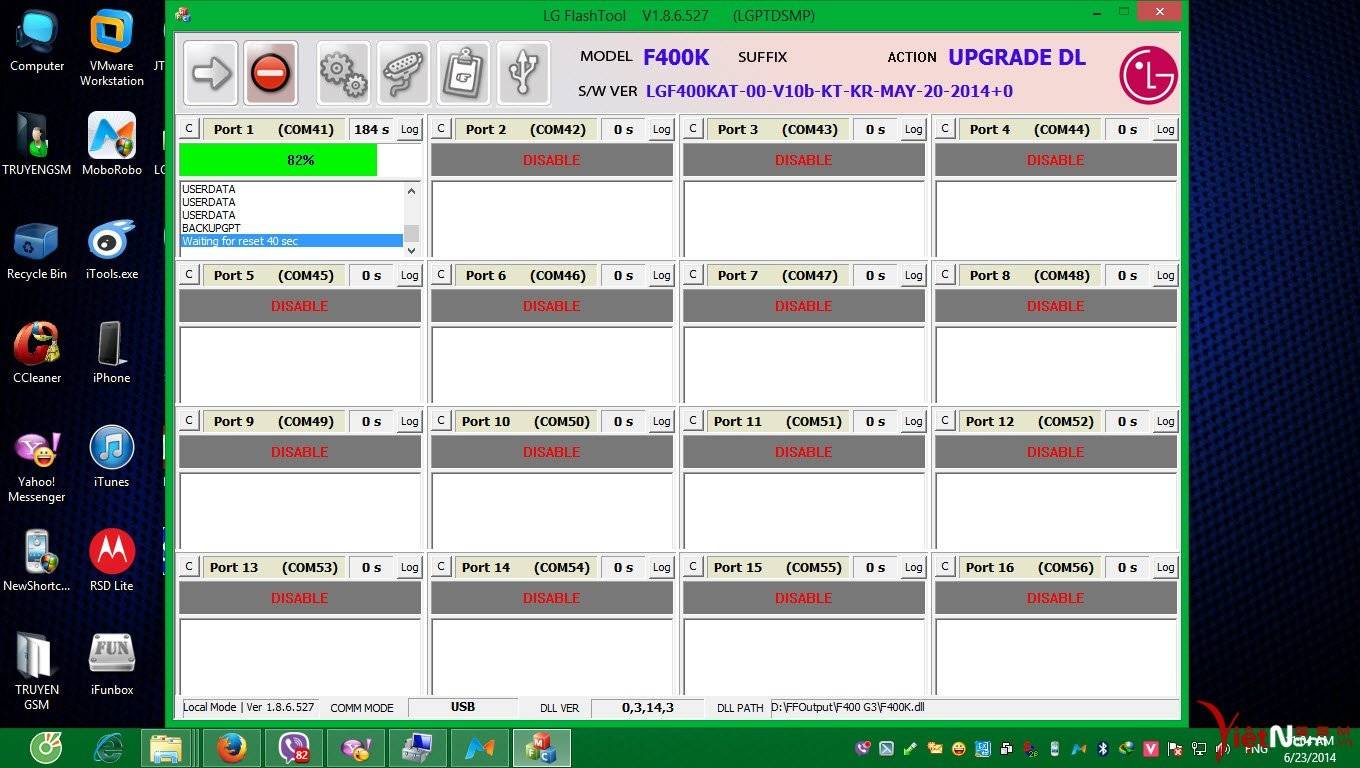Open the Log for Port 8
This screenshot has height=768, width=1360.
coord(1166,275)
